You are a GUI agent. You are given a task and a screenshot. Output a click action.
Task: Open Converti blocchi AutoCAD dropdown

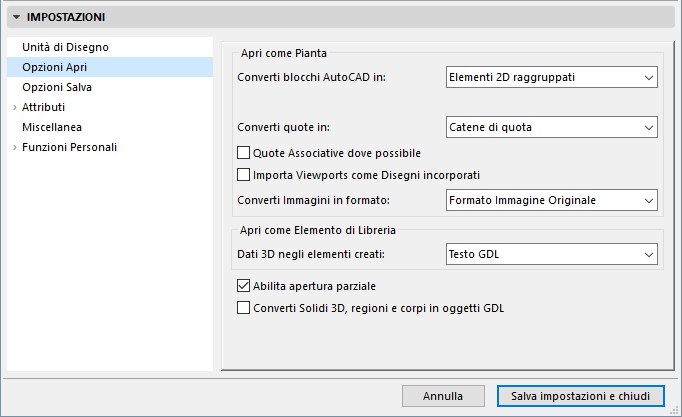click(549, 76)
